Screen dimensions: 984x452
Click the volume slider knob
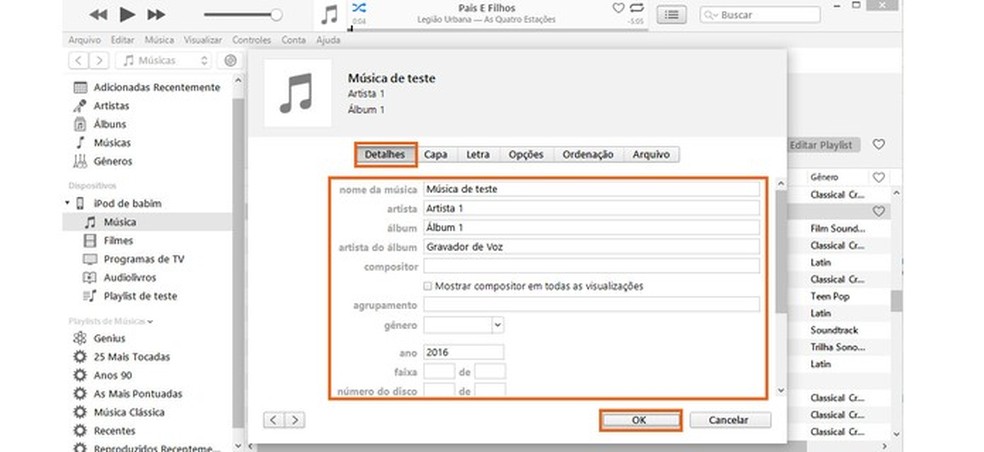(275, 14)
